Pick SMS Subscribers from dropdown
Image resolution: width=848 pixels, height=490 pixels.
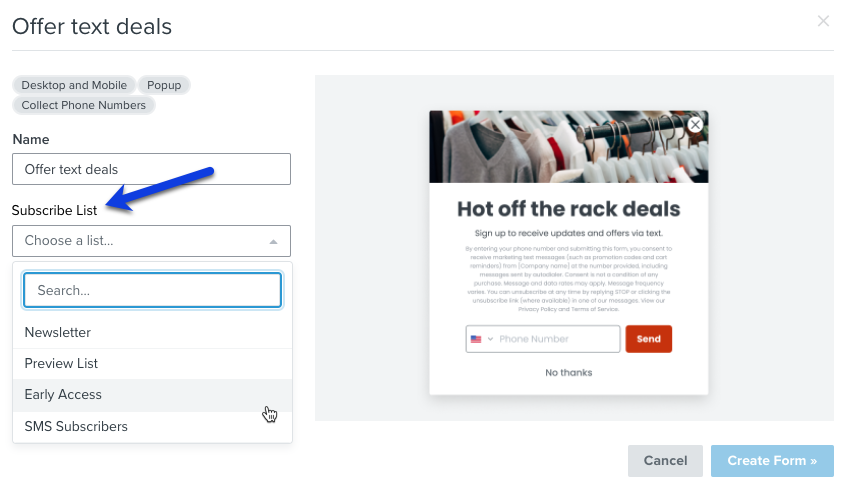(x=153, y=427)
